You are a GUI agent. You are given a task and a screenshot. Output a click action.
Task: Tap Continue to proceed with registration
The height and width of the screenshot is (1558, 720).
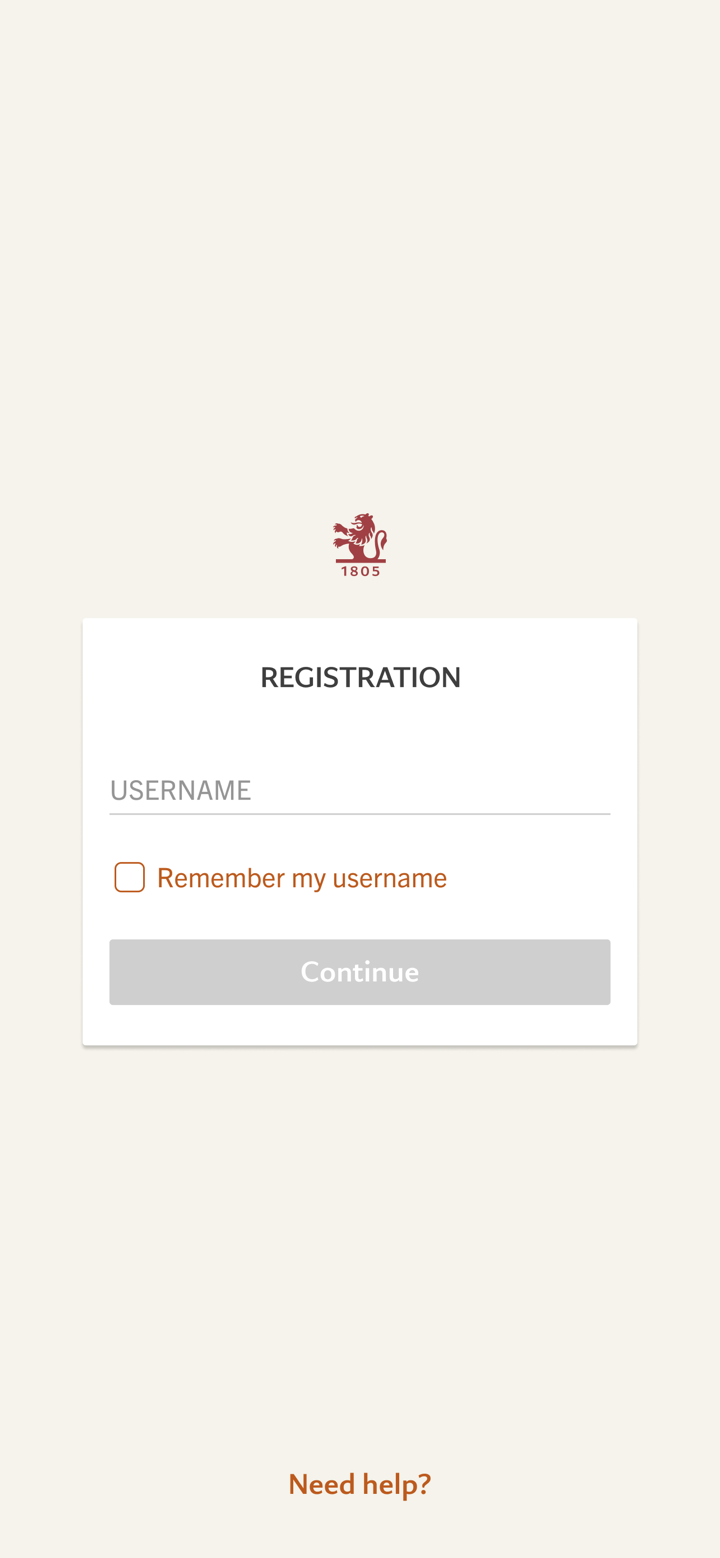pyautogui.click(x=360, y=972)
